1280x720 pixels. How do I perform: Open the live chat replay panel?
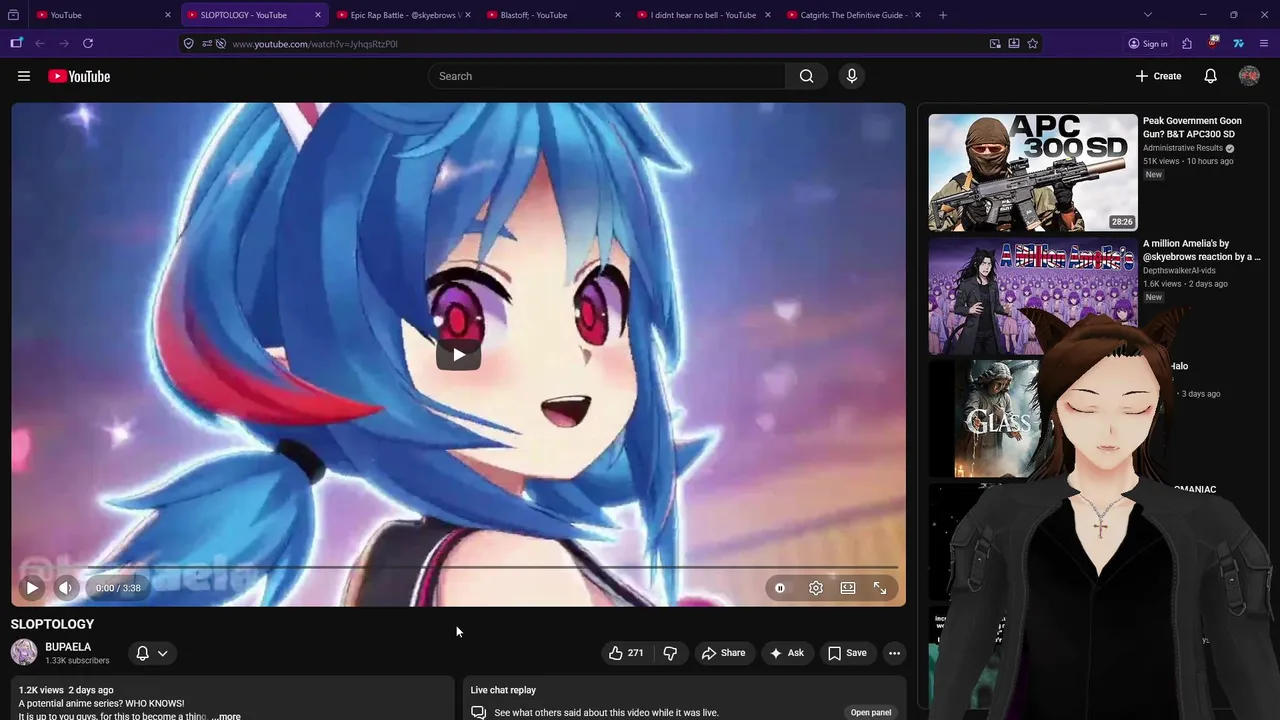pyautogui.click(x=871, y=712)
